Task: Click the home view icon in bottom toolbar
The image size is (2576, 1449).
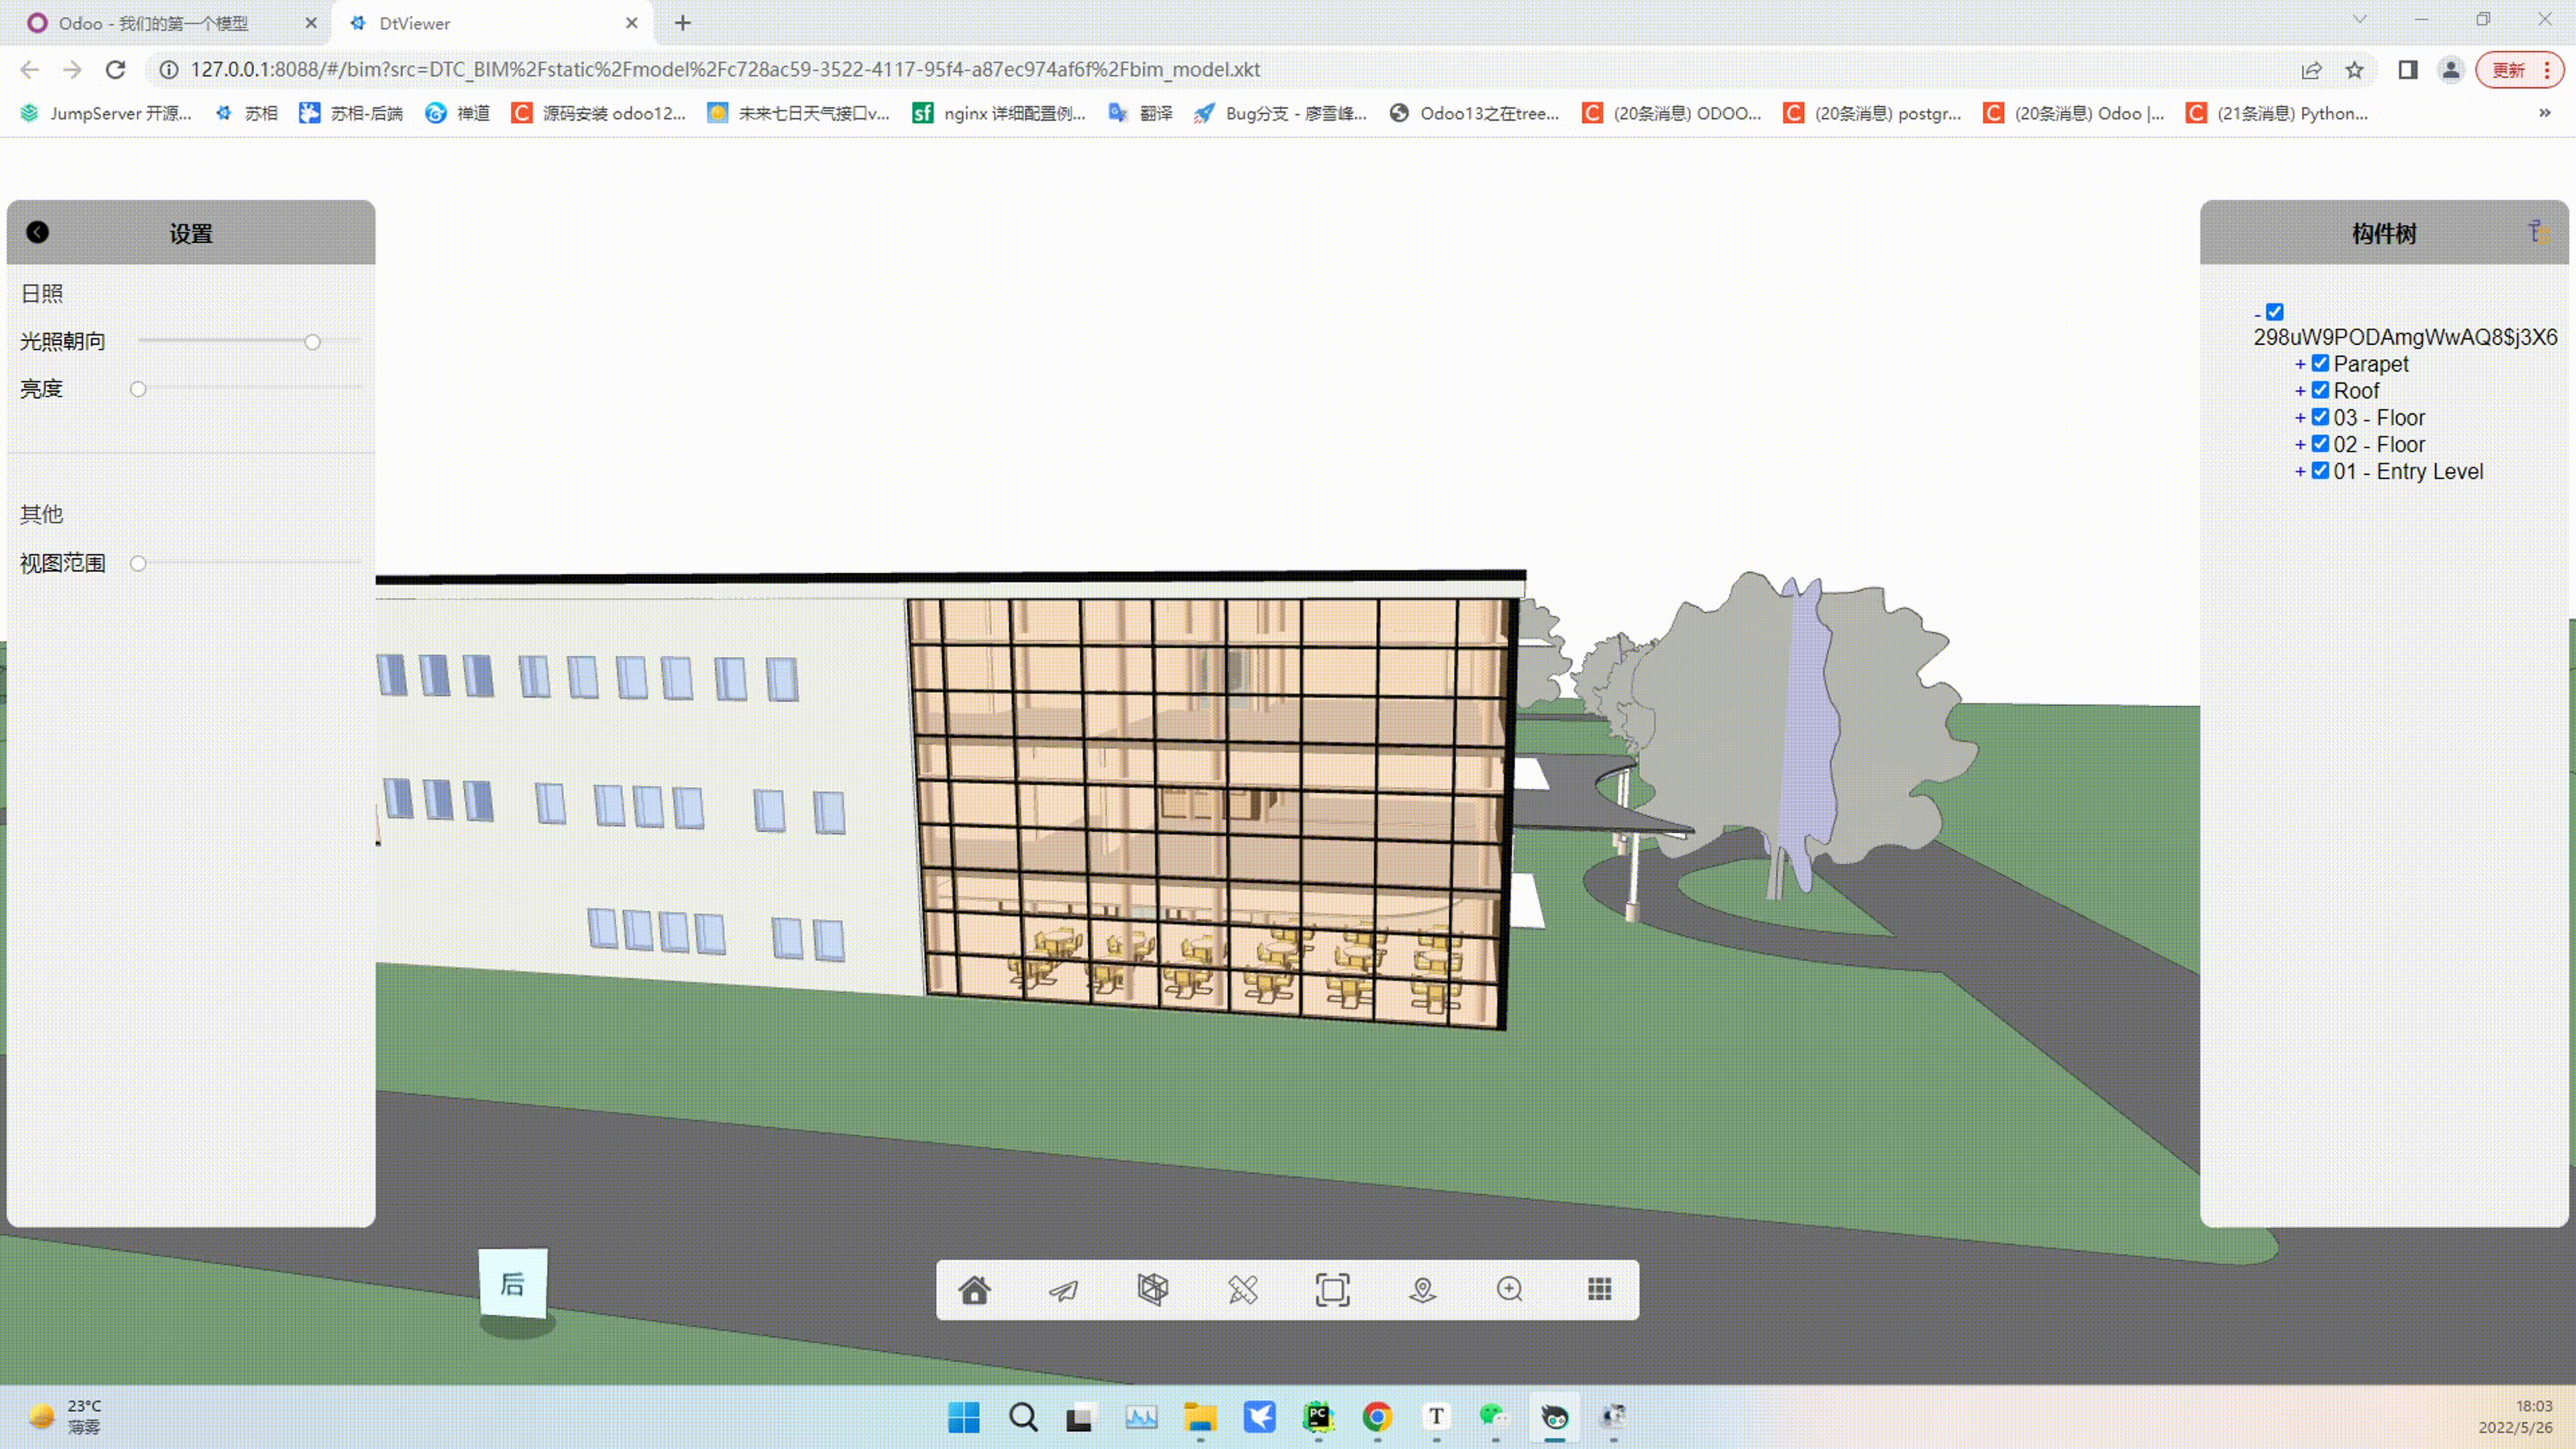Action: pos(974,1290)
